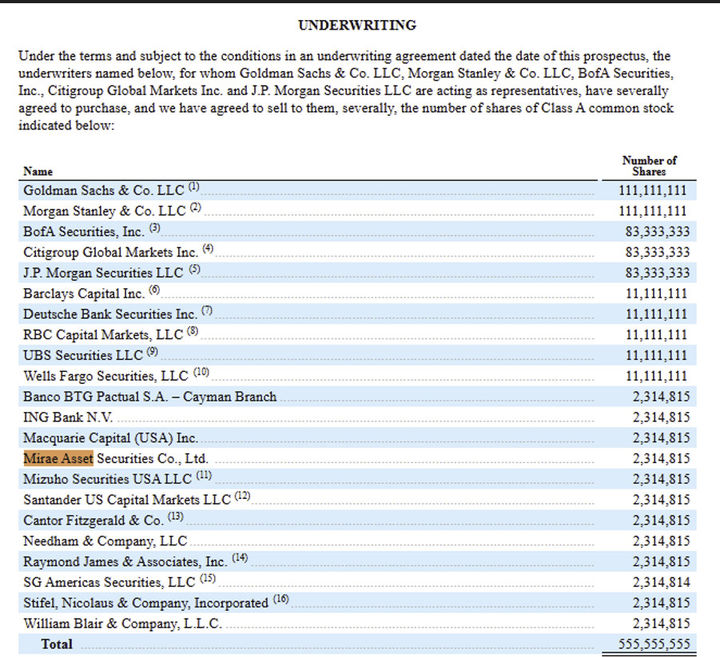
Task: Click SG Americas share count 2,314,814
Action: coord(661,582)
